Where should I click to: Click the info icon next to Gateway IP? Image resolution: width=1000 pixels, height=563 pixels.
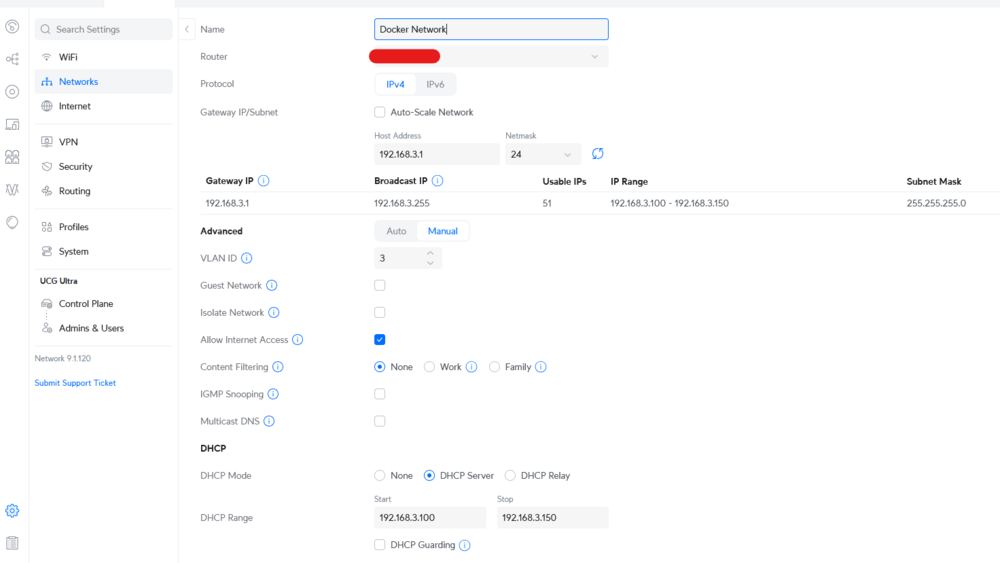coord(263,181)
